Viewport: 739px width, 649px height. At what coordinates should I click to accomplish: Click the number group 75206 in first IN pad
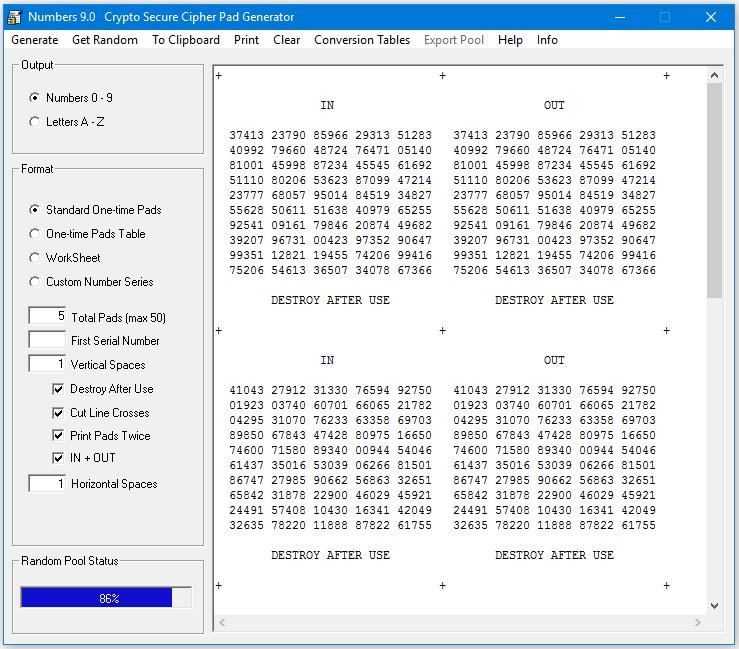click(246, 270)
